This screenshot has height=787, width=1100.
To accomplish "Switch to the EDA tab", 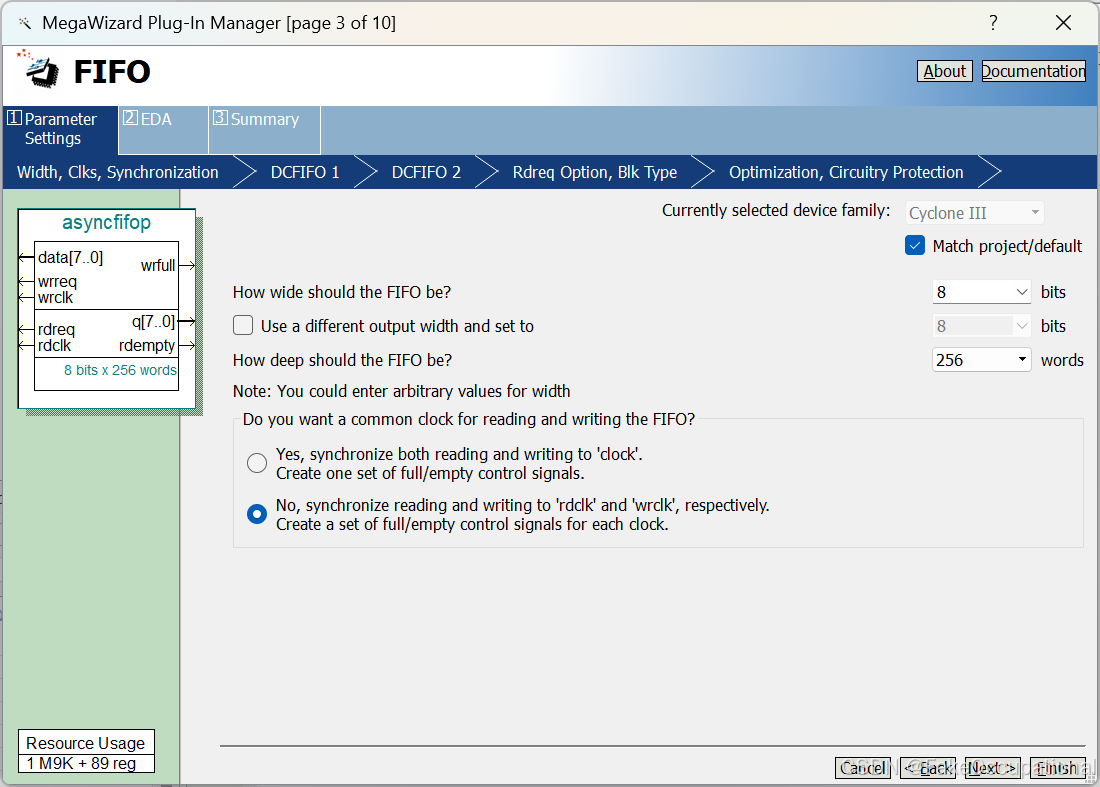I will click(x=163, y=129).
